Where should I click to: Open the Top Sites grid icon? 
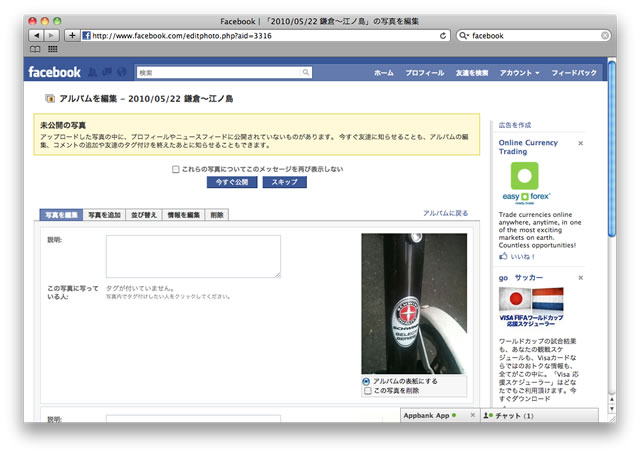(53, 49)
